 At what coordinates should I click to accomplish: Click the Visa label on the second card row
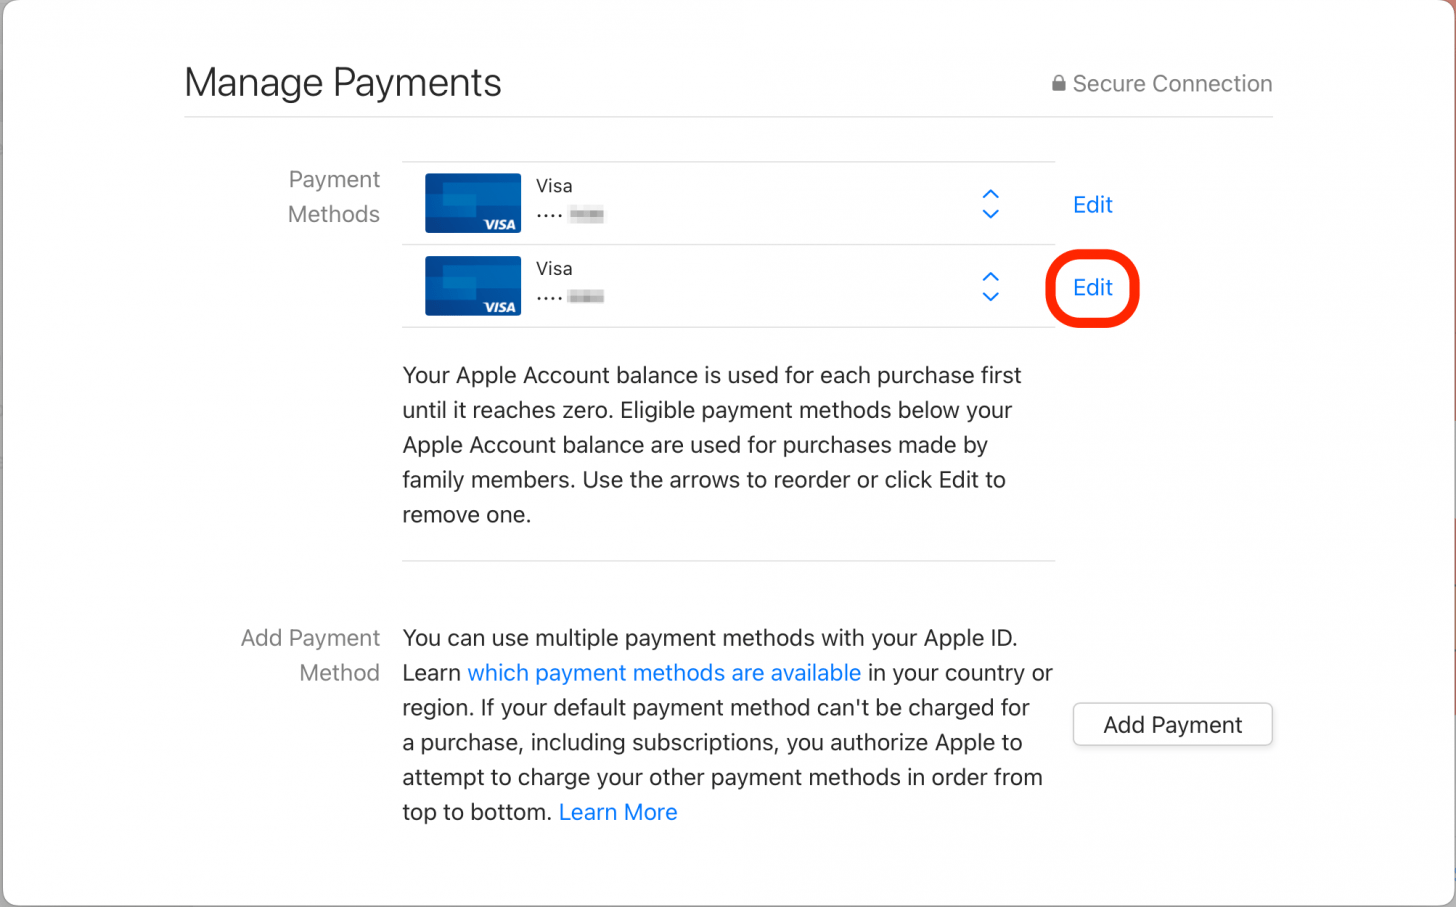pyautogui.click(x=554, y=268)
